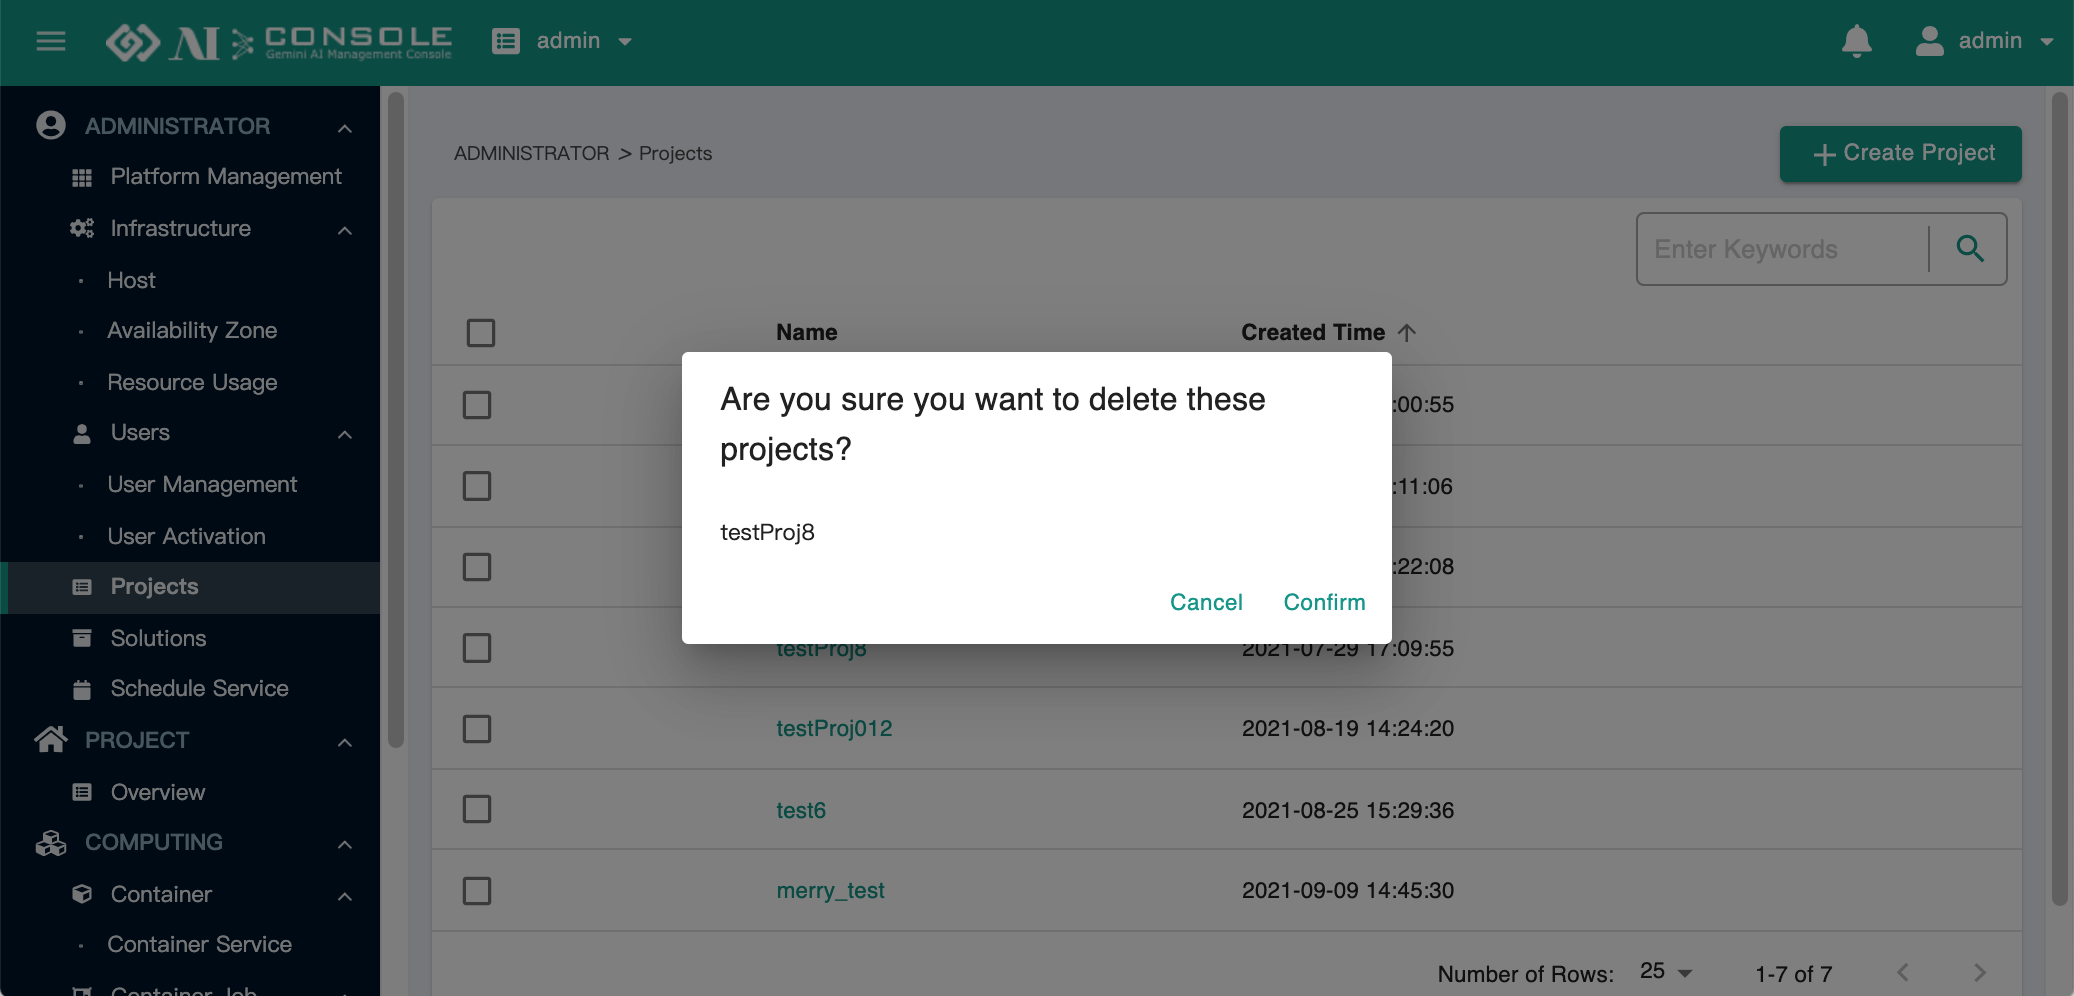Click the Administrator account icon in sidebar
The height and width of the screenshot is (996, 2074).
pos(51,125)
